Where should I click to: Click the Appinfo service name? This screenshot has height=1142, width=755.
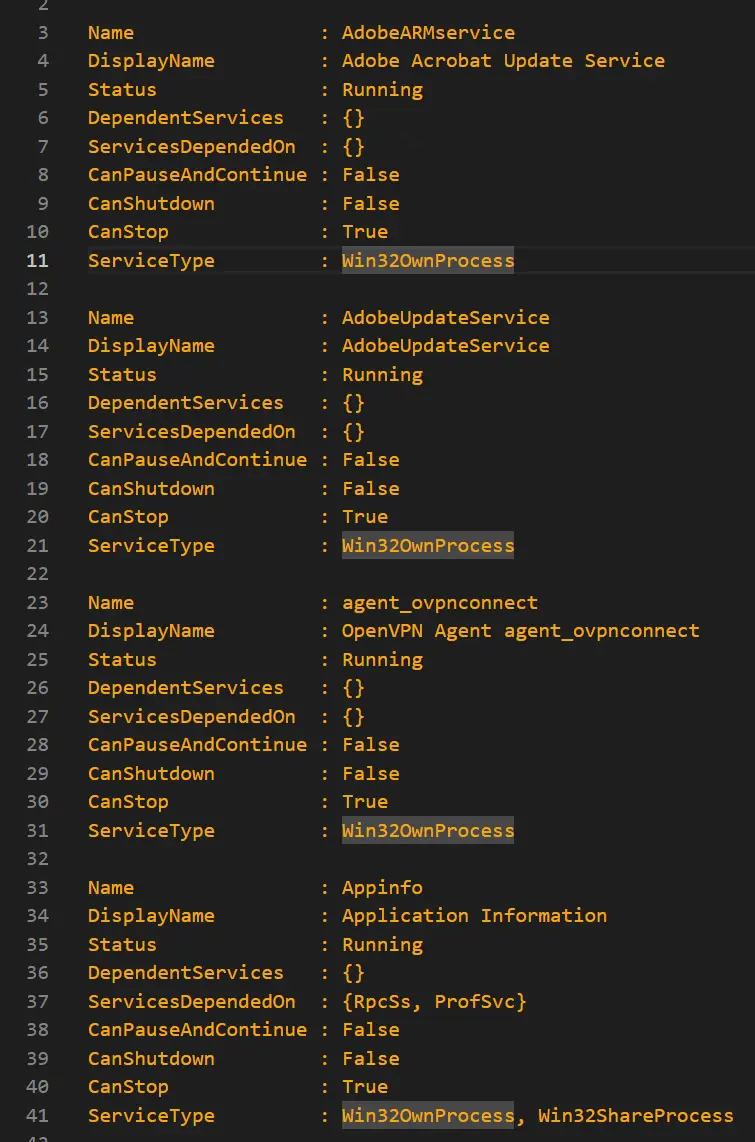[382, 888]
